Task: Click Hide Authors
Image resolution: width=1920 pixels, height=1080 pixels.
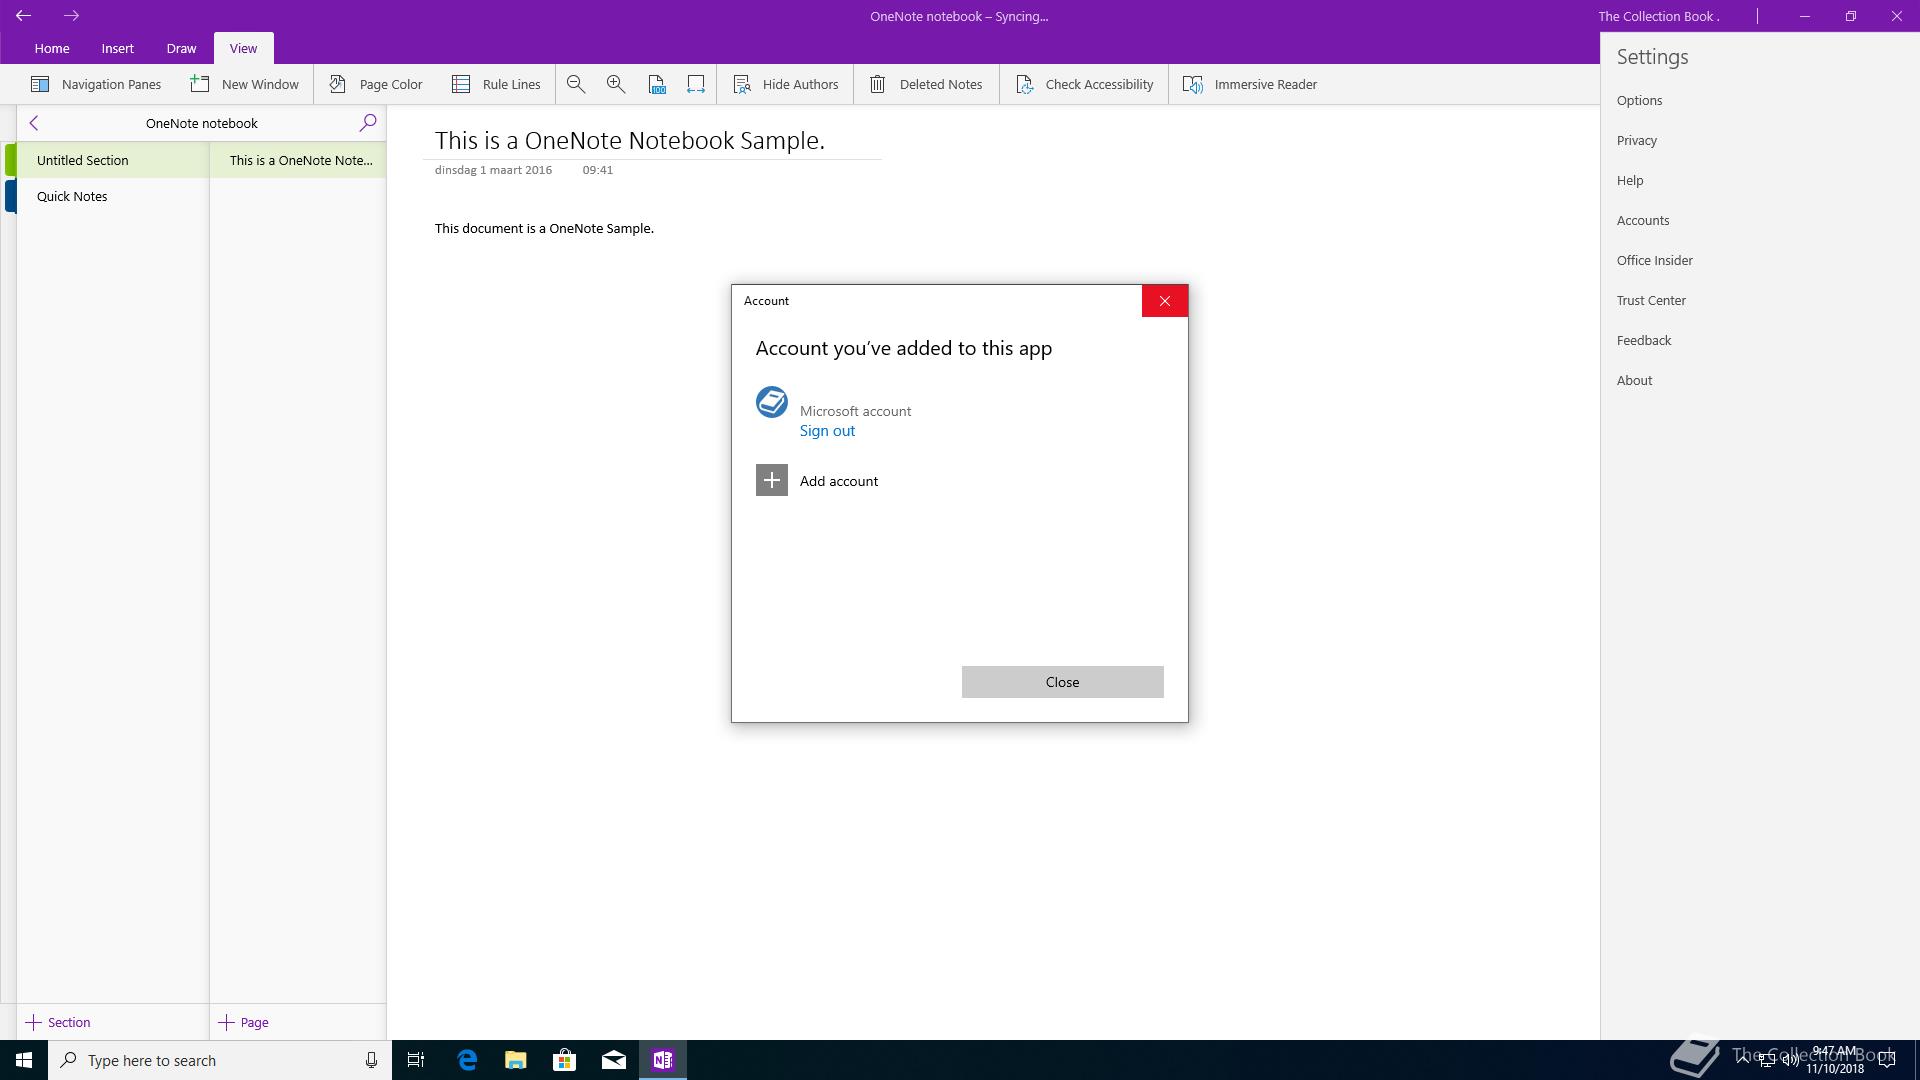Action: pos(786,84)
